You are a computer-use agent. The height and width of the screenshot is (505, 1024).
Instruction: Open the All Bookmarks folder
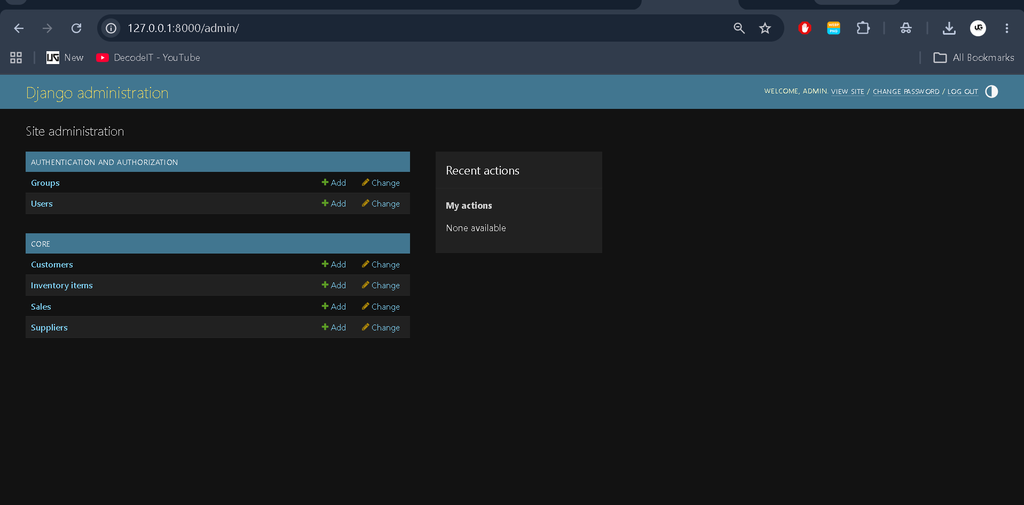(x=973, y=57)
